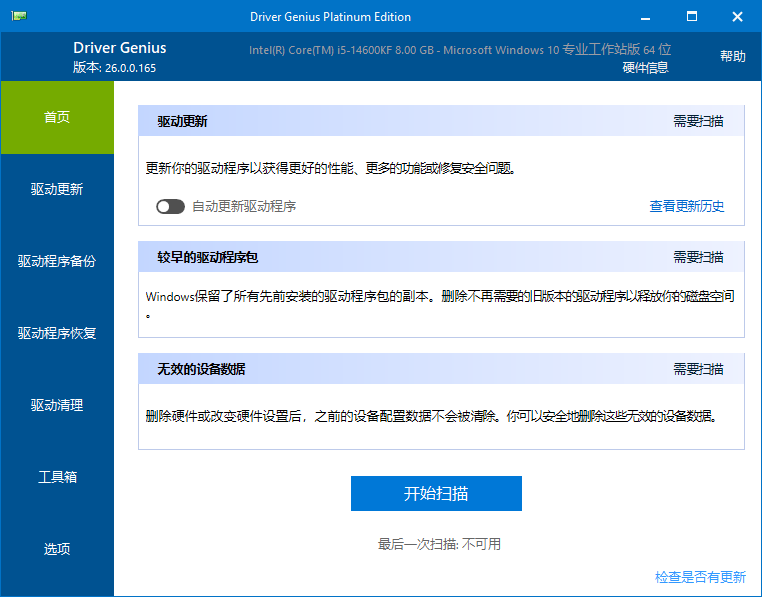
Task: Click the 较早的驱动程序包 panel heading
Action: click(x=208, y=257)
